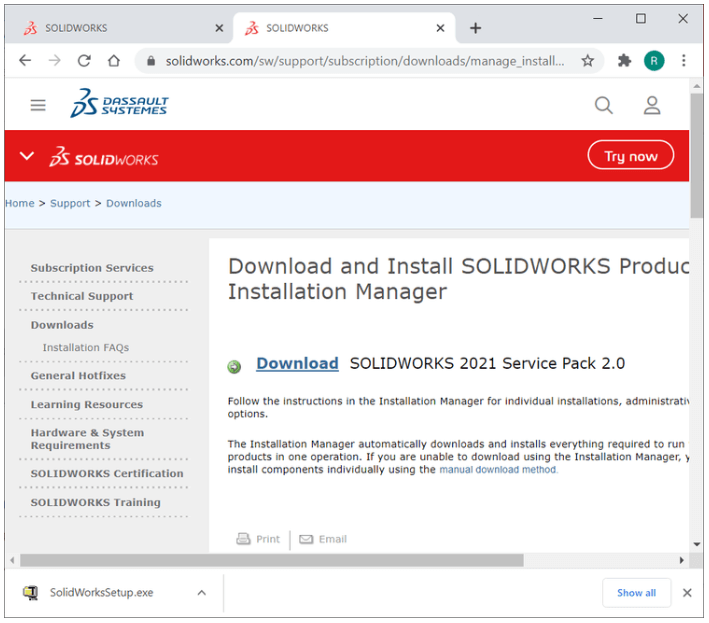This screenshot has height=623, width=709.
Task: Open Learning Resources sidebar item
Action: point(87,405)
